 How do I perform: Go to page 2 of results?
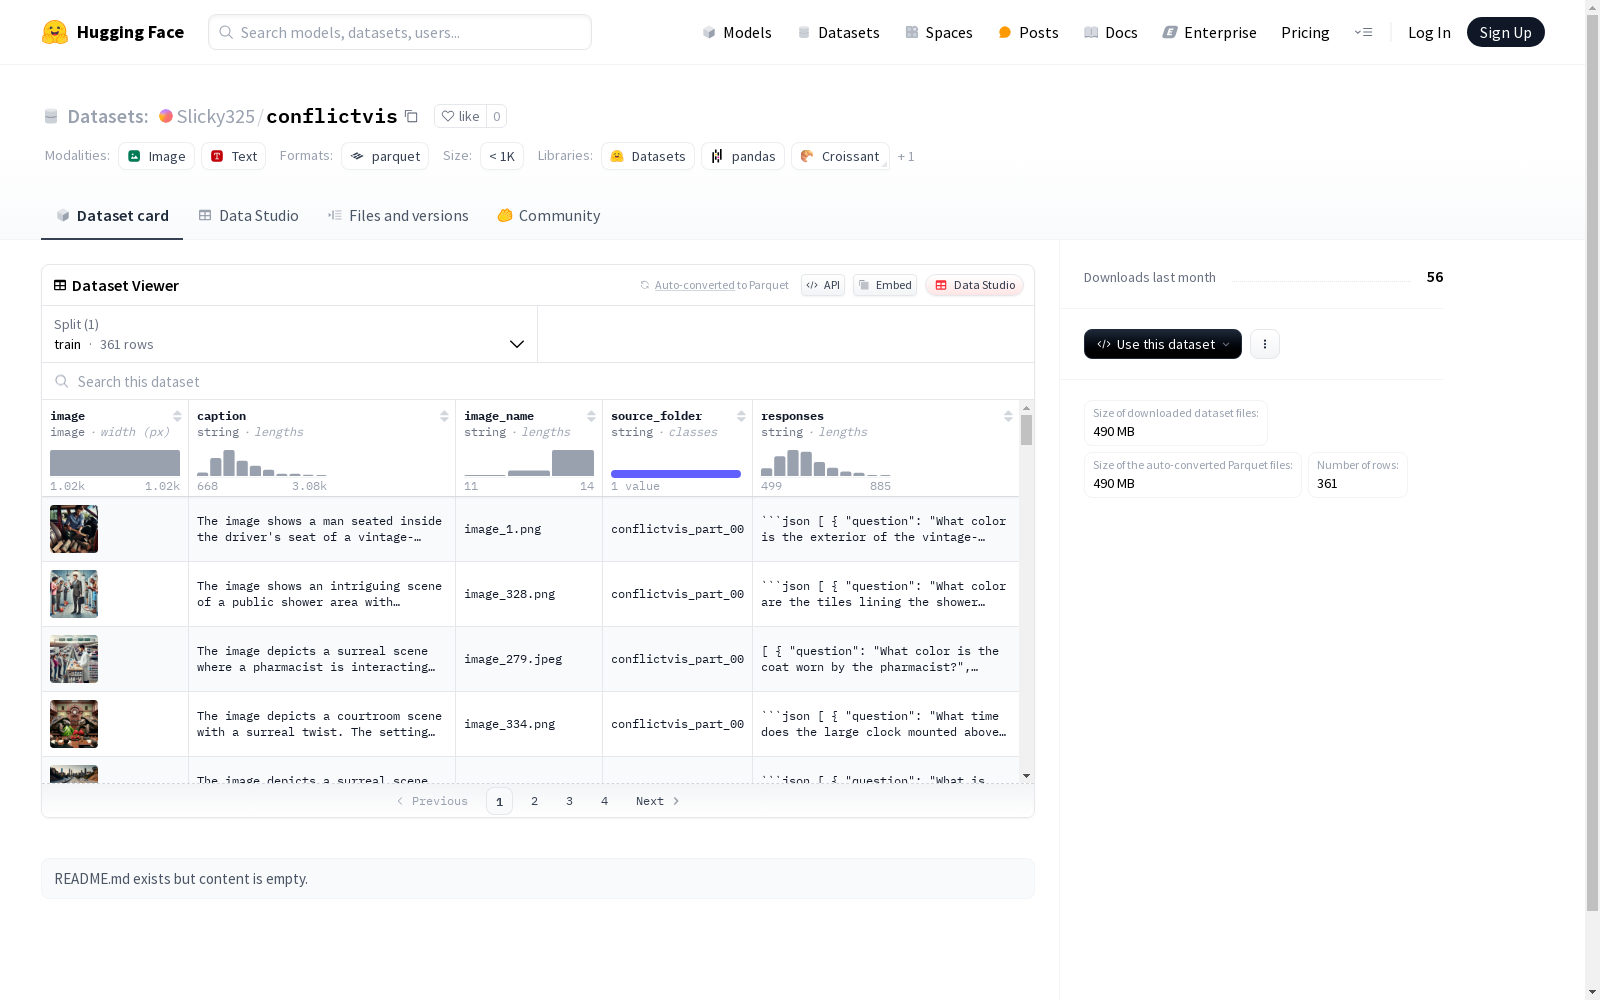535,801
